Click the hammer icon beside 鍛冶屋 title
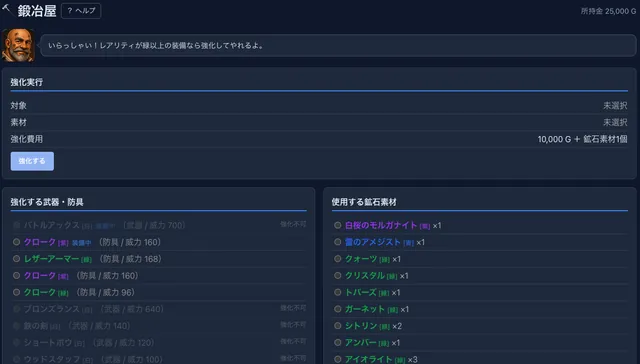Image resolution: width=640 pixels, height=364 pixels. (7, 8)
